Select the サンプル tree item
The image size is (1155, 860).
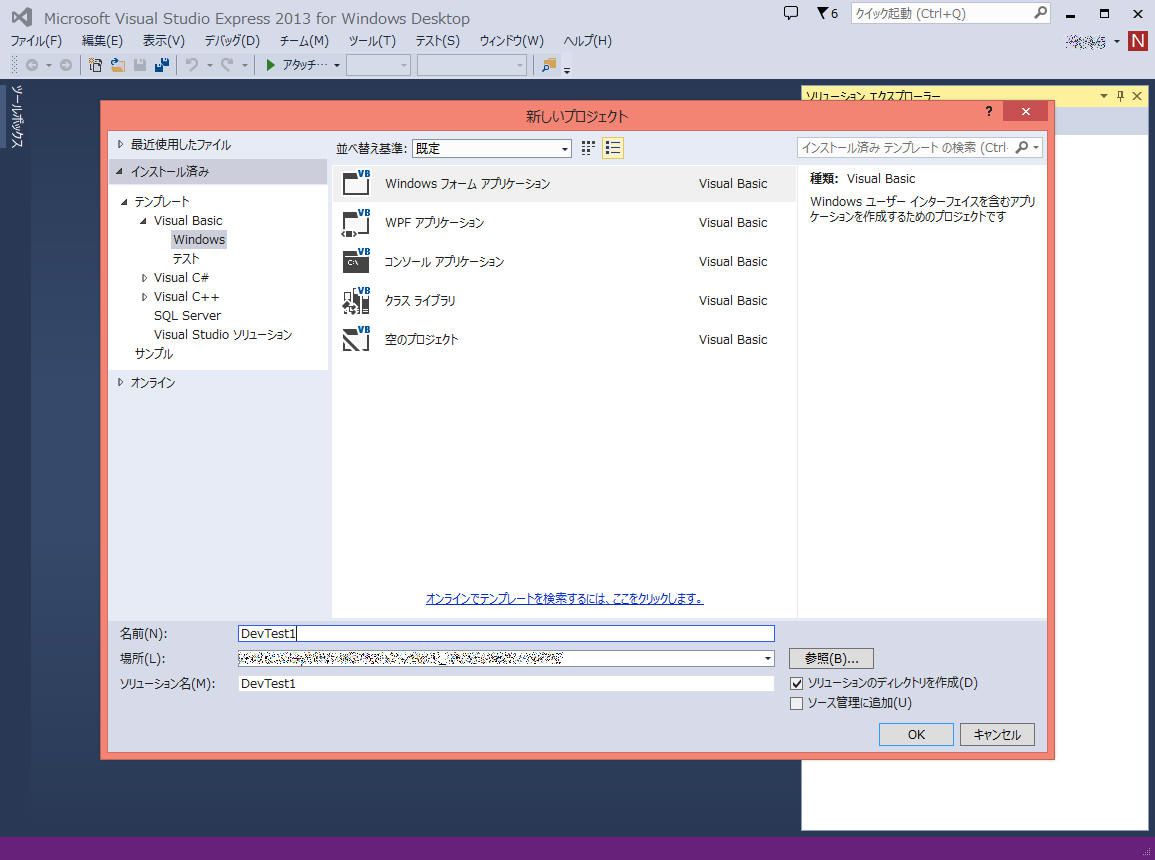tap(154, 353)
